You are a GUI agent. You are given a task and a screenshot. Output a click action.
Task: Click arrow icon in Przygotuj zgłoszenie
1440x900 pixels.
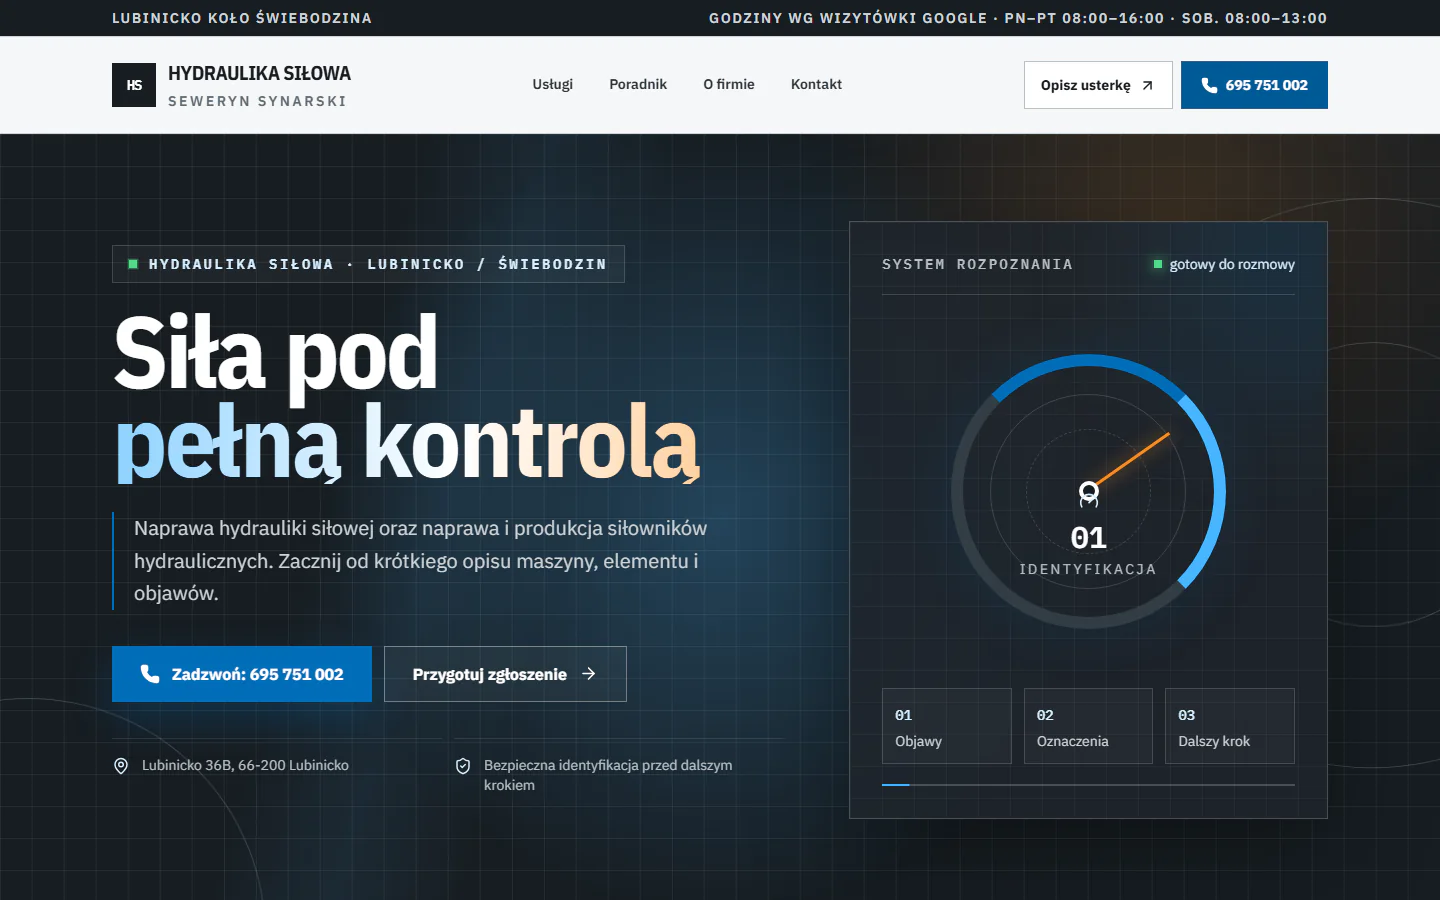[589, 674]
